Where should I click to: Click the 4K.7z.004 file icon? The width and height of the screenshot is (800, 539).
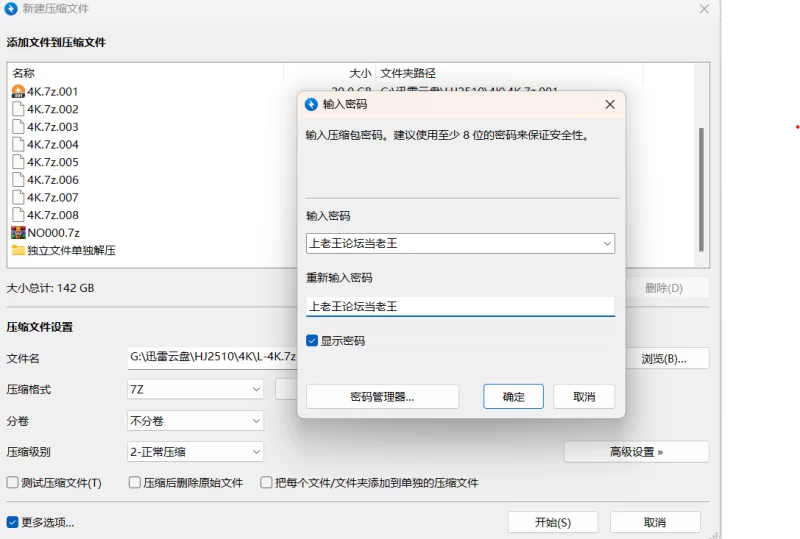tap(18, 144)
